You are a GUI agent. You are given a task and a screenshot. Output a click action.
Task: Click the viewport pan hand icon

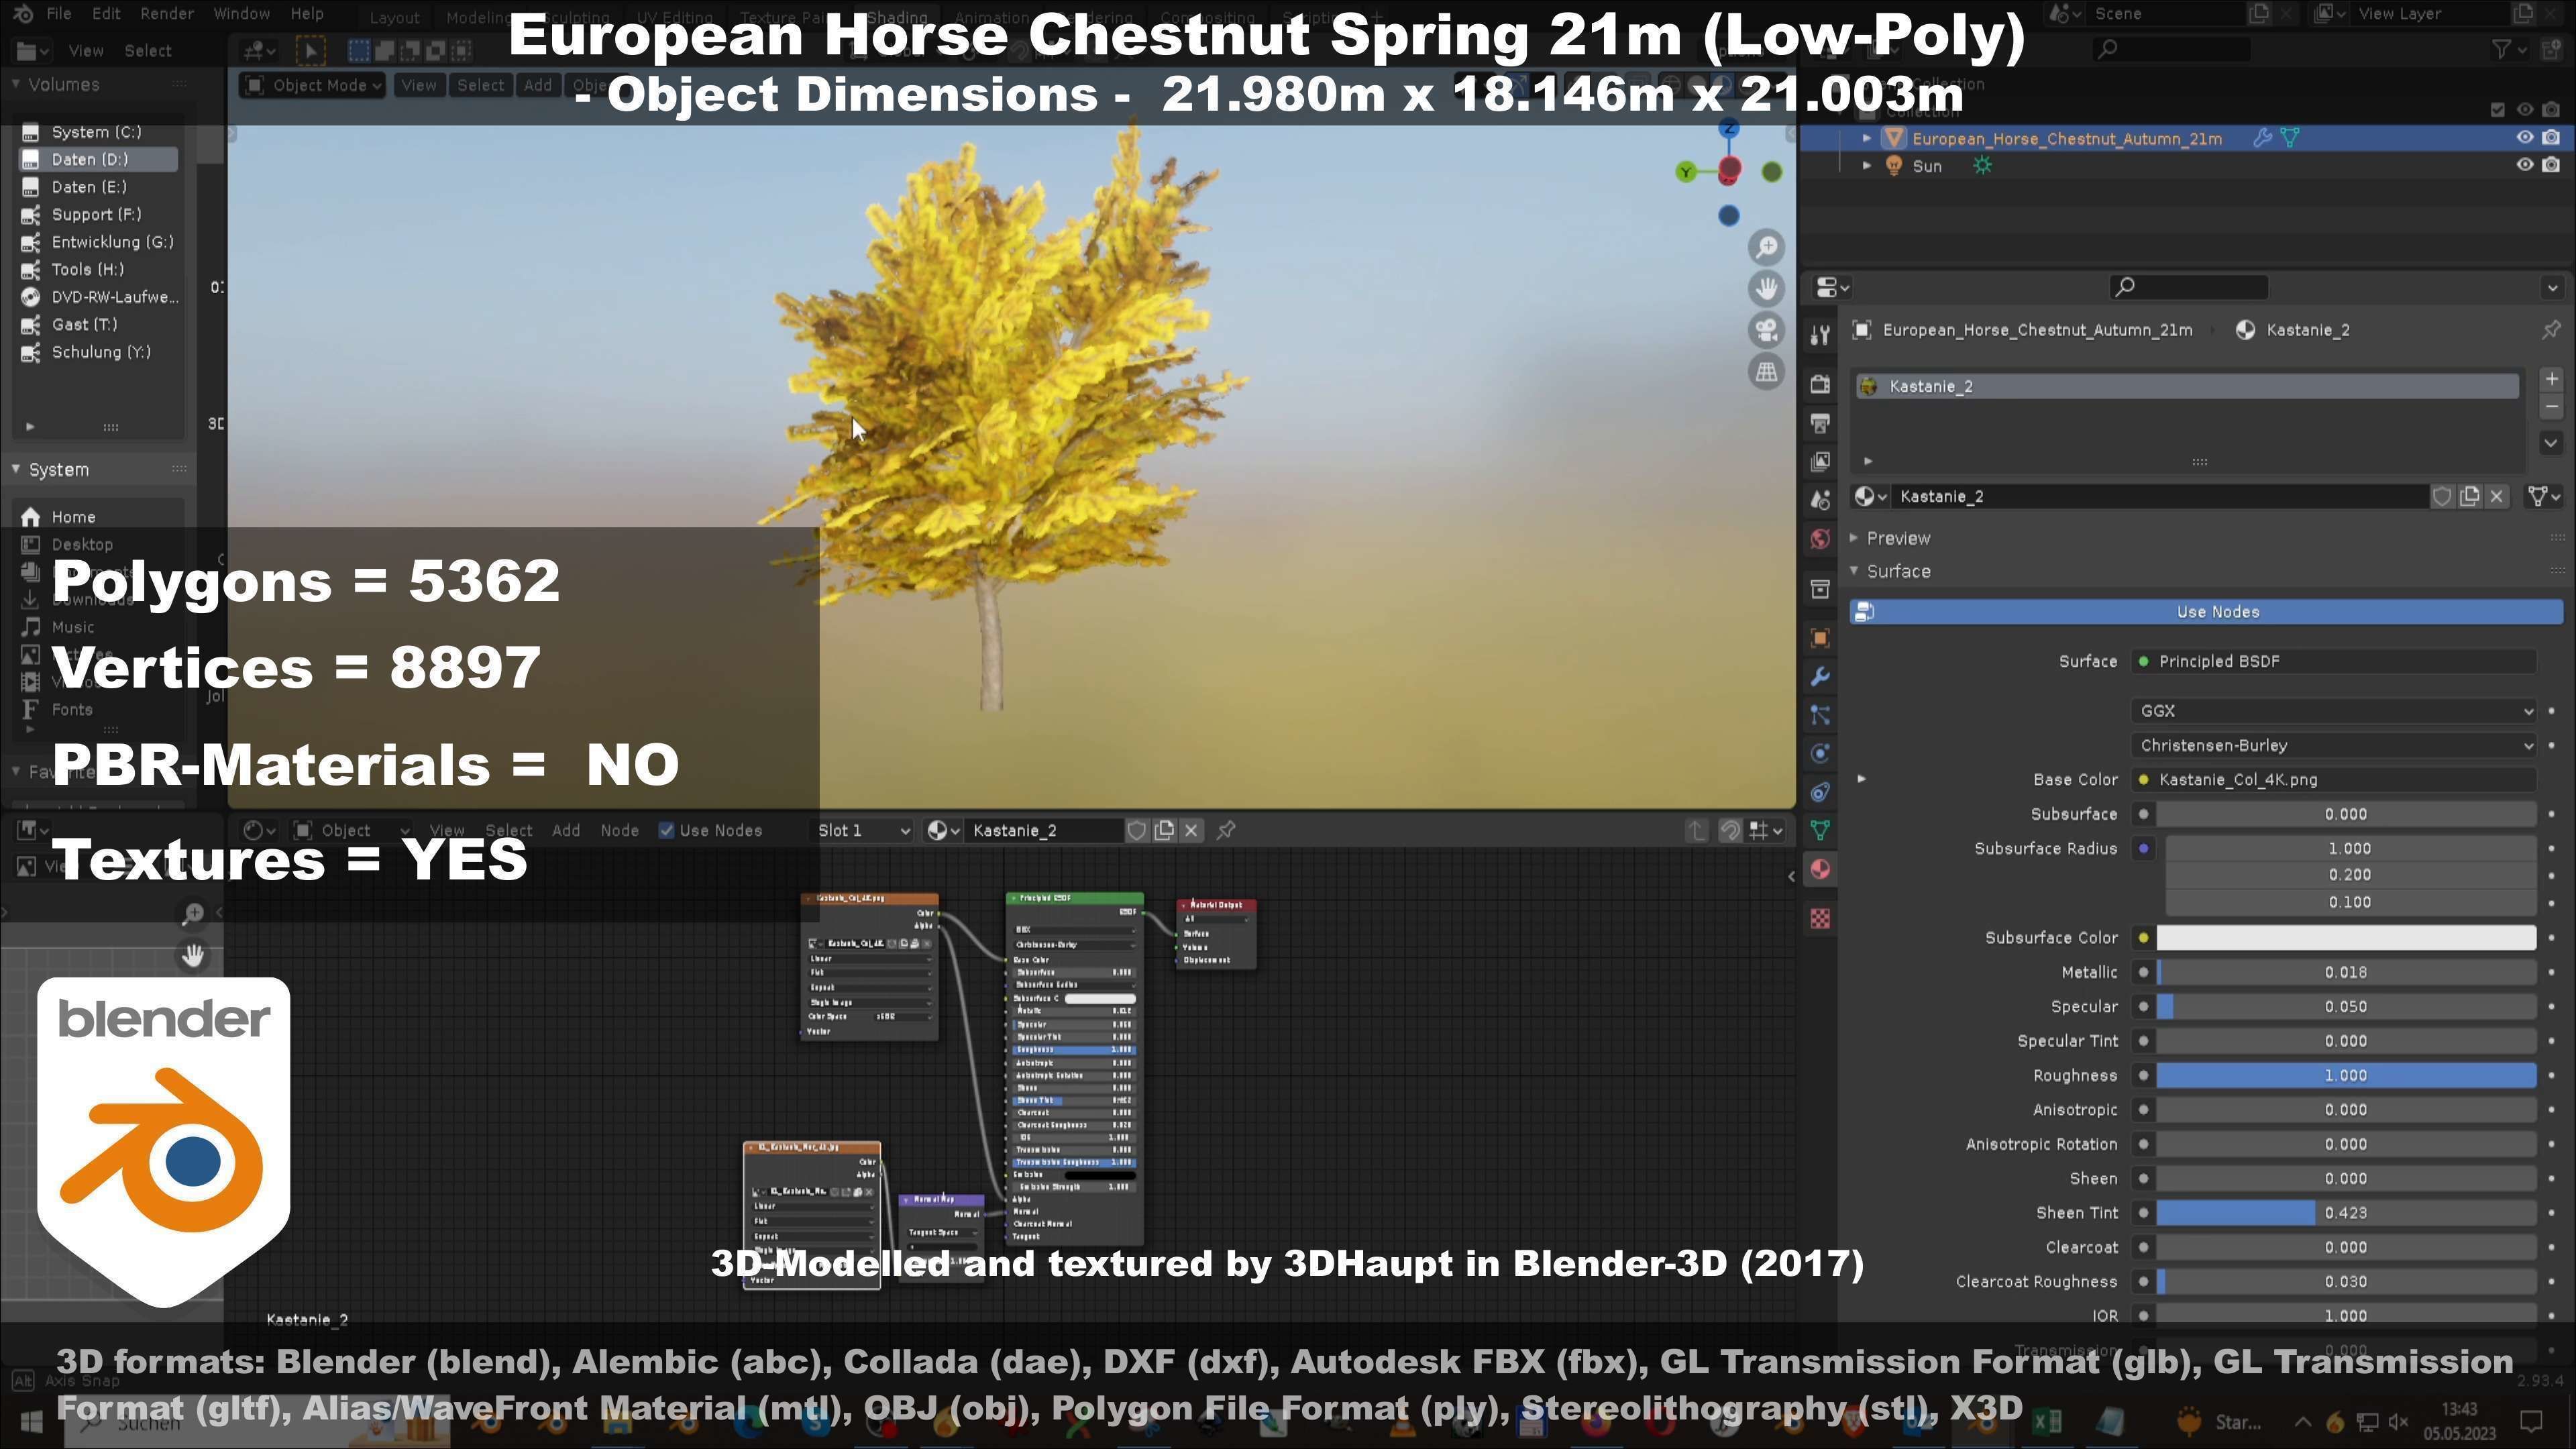tap(1767, 289)
